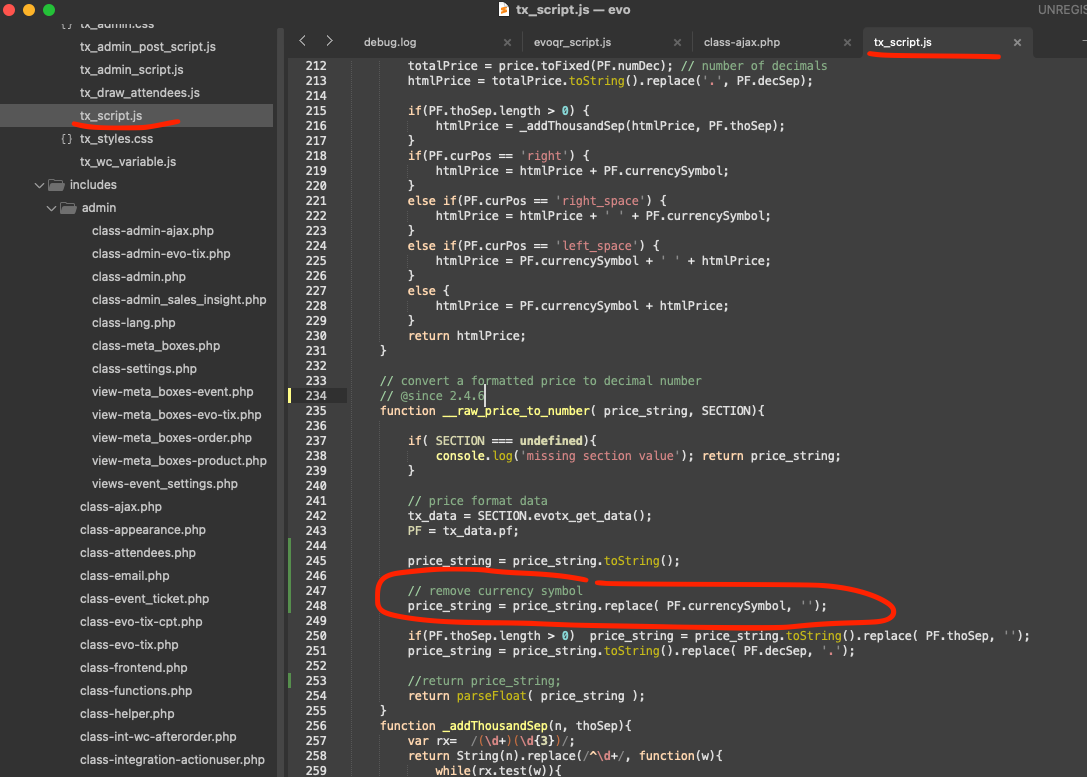Screen dimensions: 1087x777
Task: Switch to the class-ajax.php tab
Action: click(x=742, y=42)
